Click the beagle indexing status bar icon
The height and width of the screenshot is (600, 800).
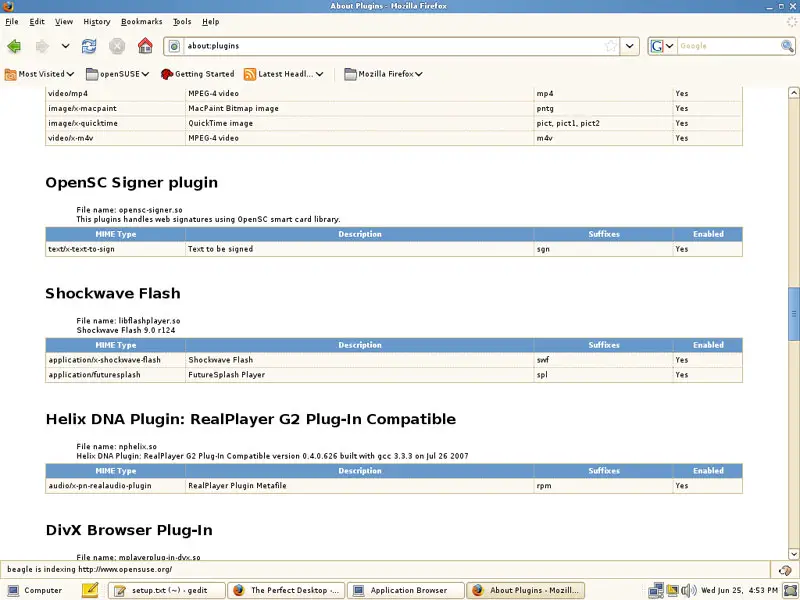pyautogui.click(x=785, y=570)
